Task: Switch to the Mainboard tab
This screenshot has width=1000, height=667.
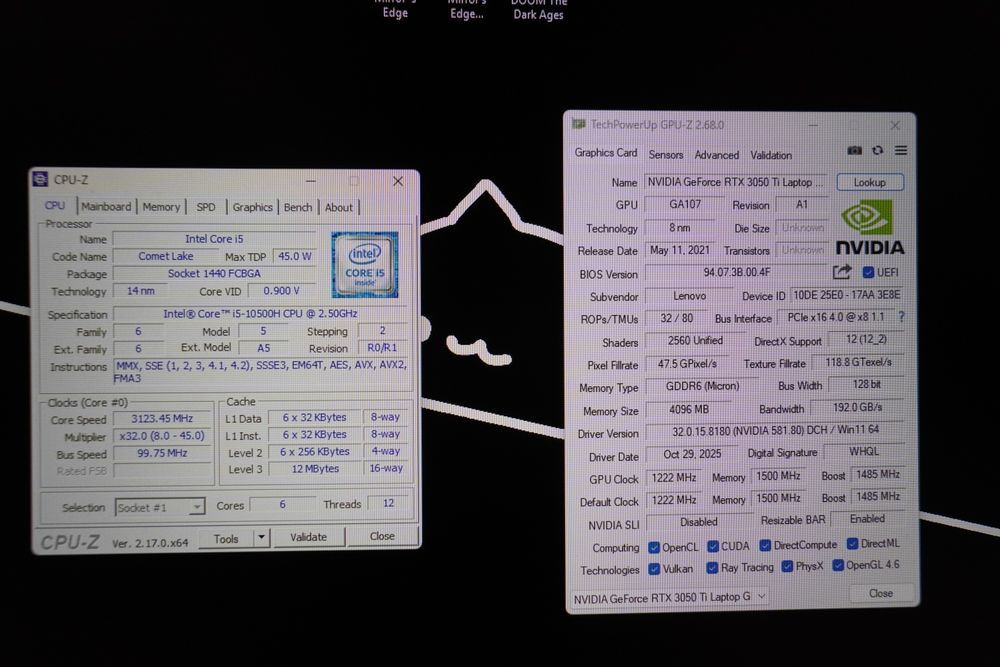Action: (106, 207)
